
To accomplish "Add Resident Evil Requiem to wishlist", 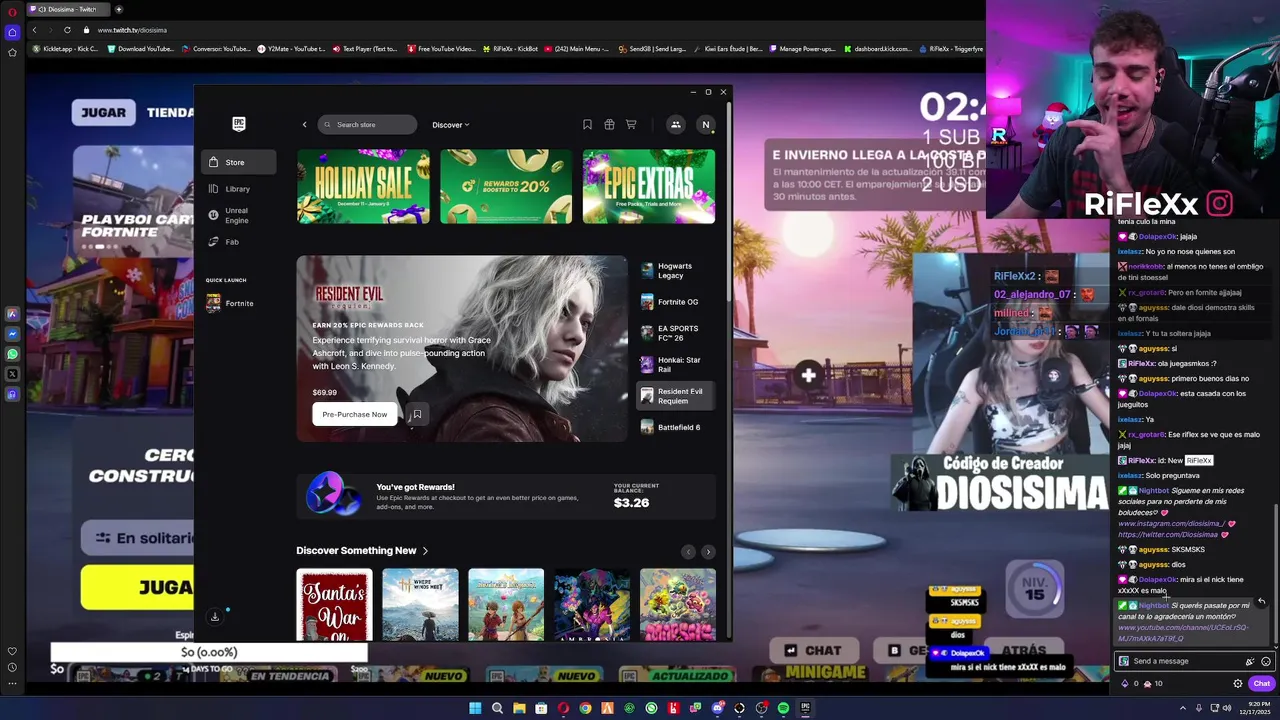I will coord(417,414).
